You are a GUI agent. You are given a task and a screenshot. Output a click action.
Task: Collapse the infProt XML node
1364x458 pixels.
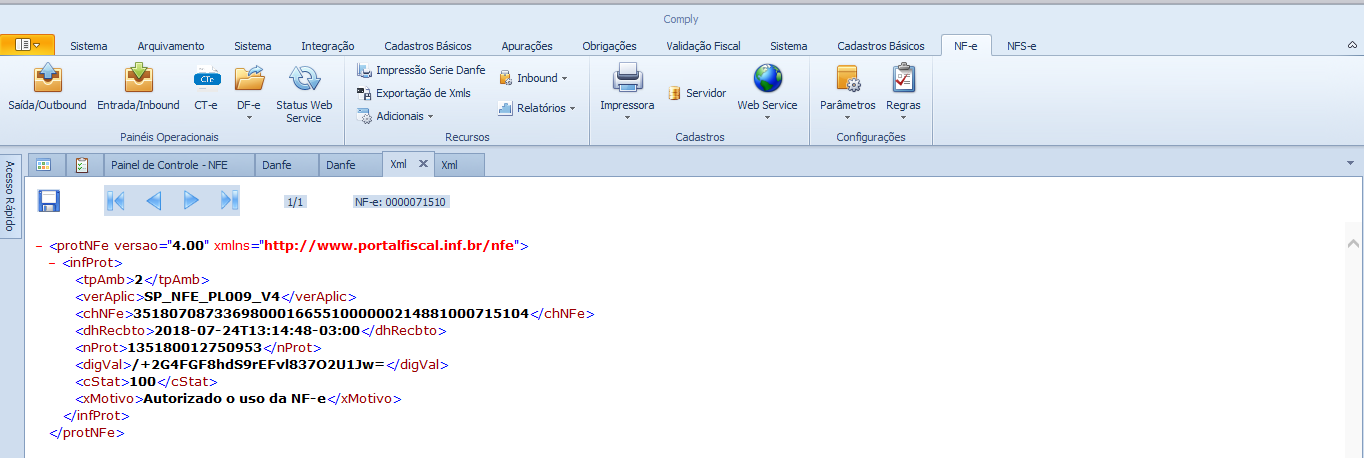click(52, 263)
